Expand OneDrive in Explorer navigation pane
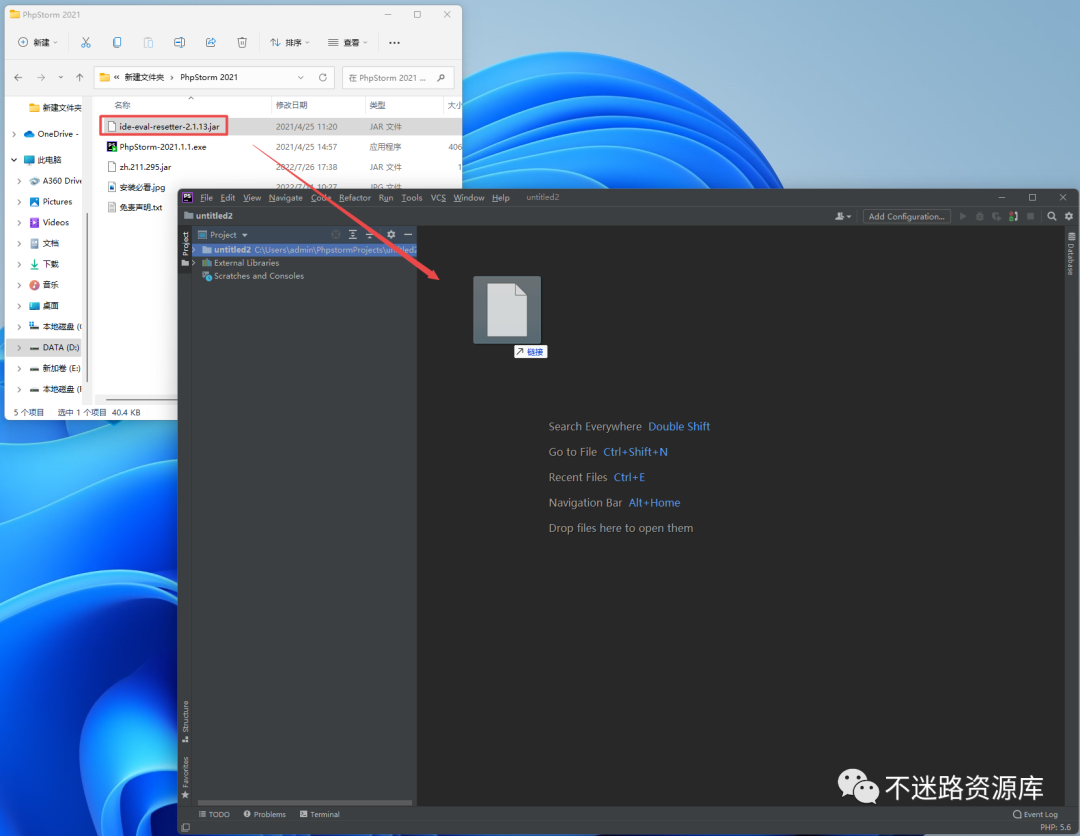Image resolution: width=1080 pixels, height=836 pixels. (x=14, y=134)
